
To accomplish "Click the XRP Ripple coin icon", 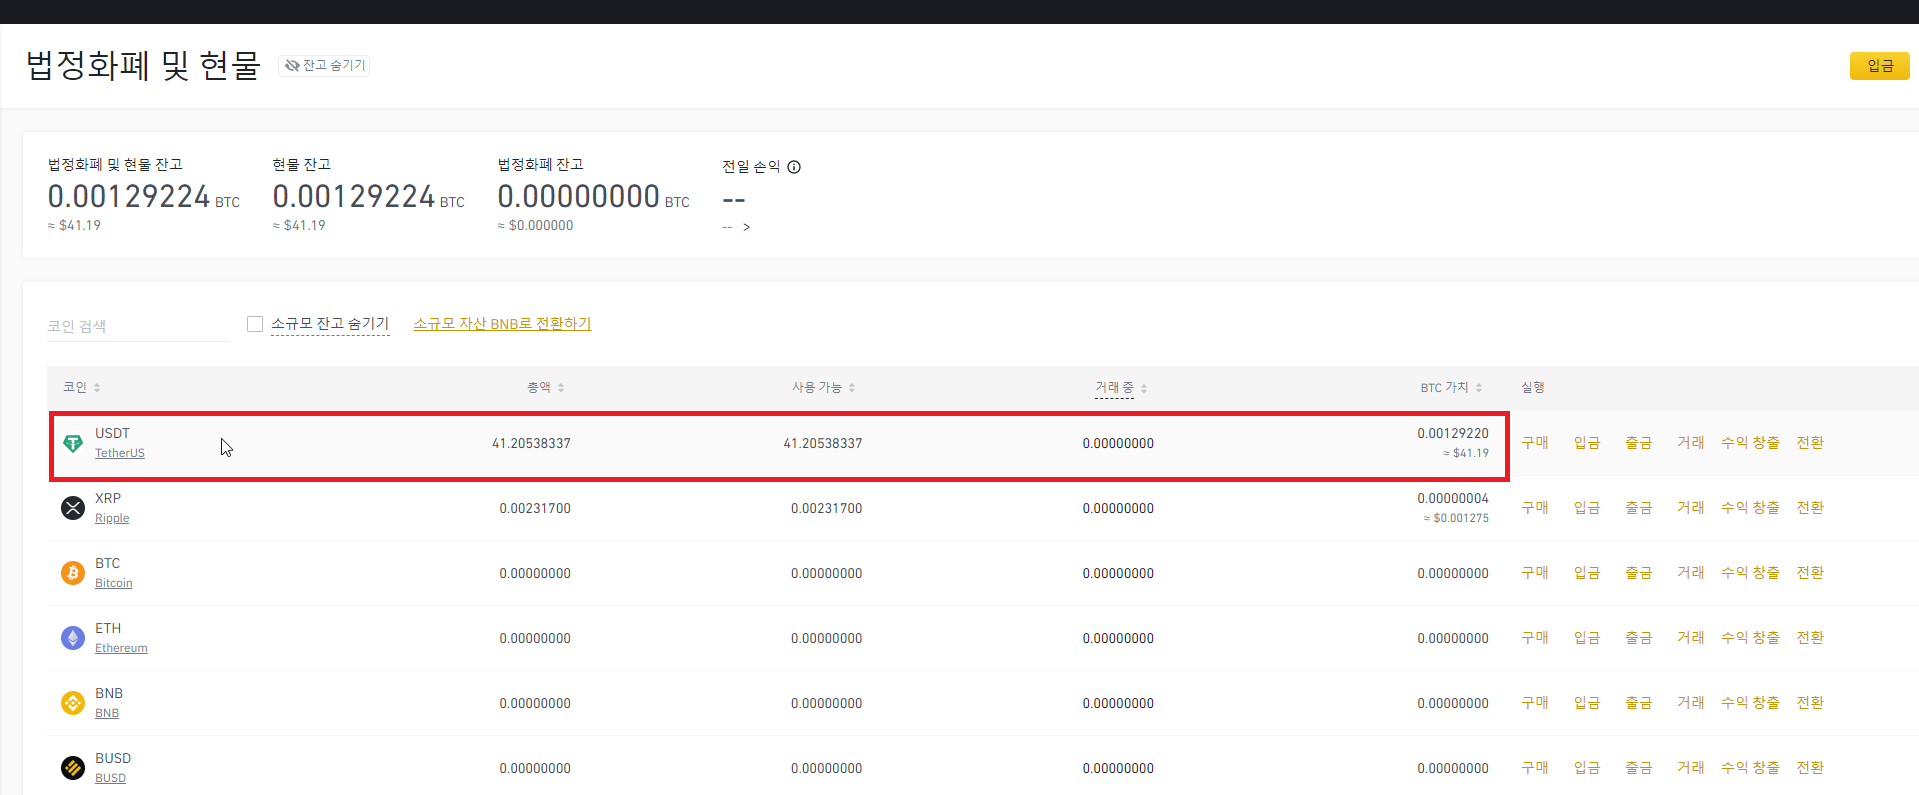I will (73, 508).
